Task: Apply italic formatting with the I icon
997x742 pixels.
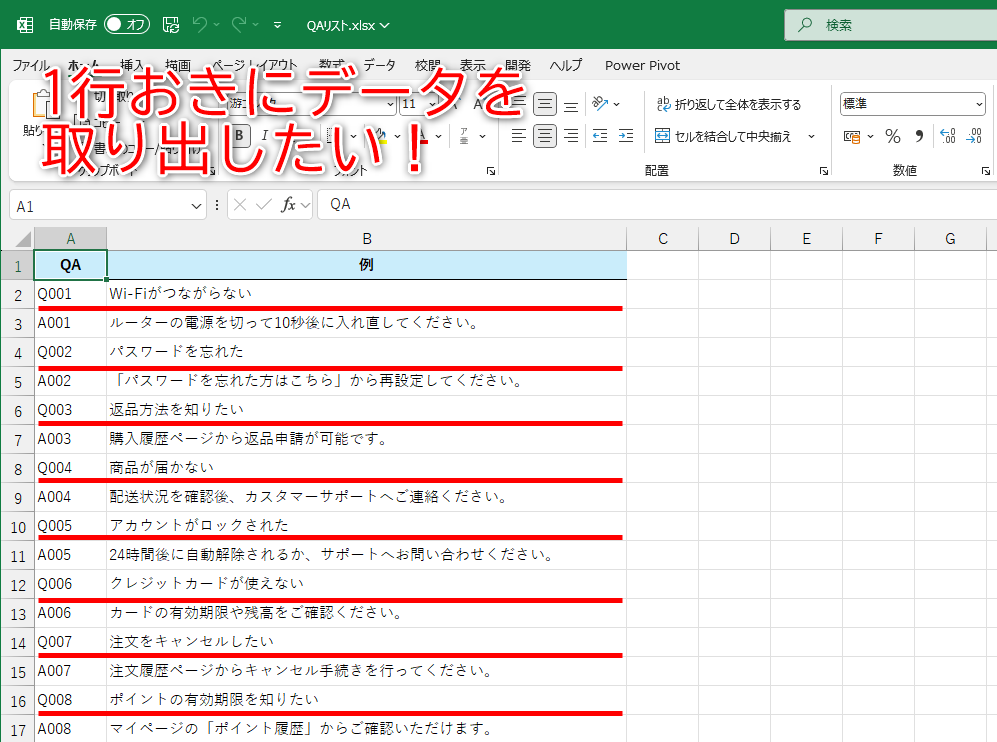Action: [x=263, y=136]
